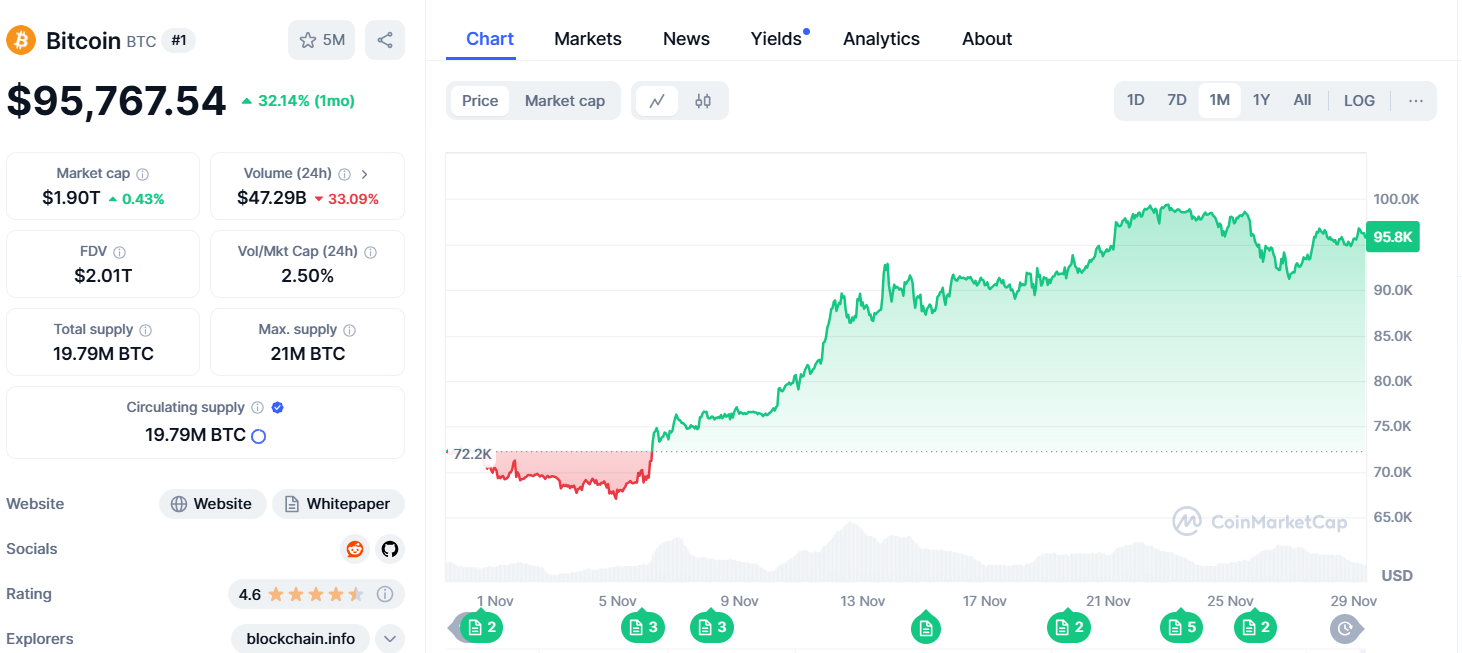View the About tab
1462x653 pixels.
987,39
